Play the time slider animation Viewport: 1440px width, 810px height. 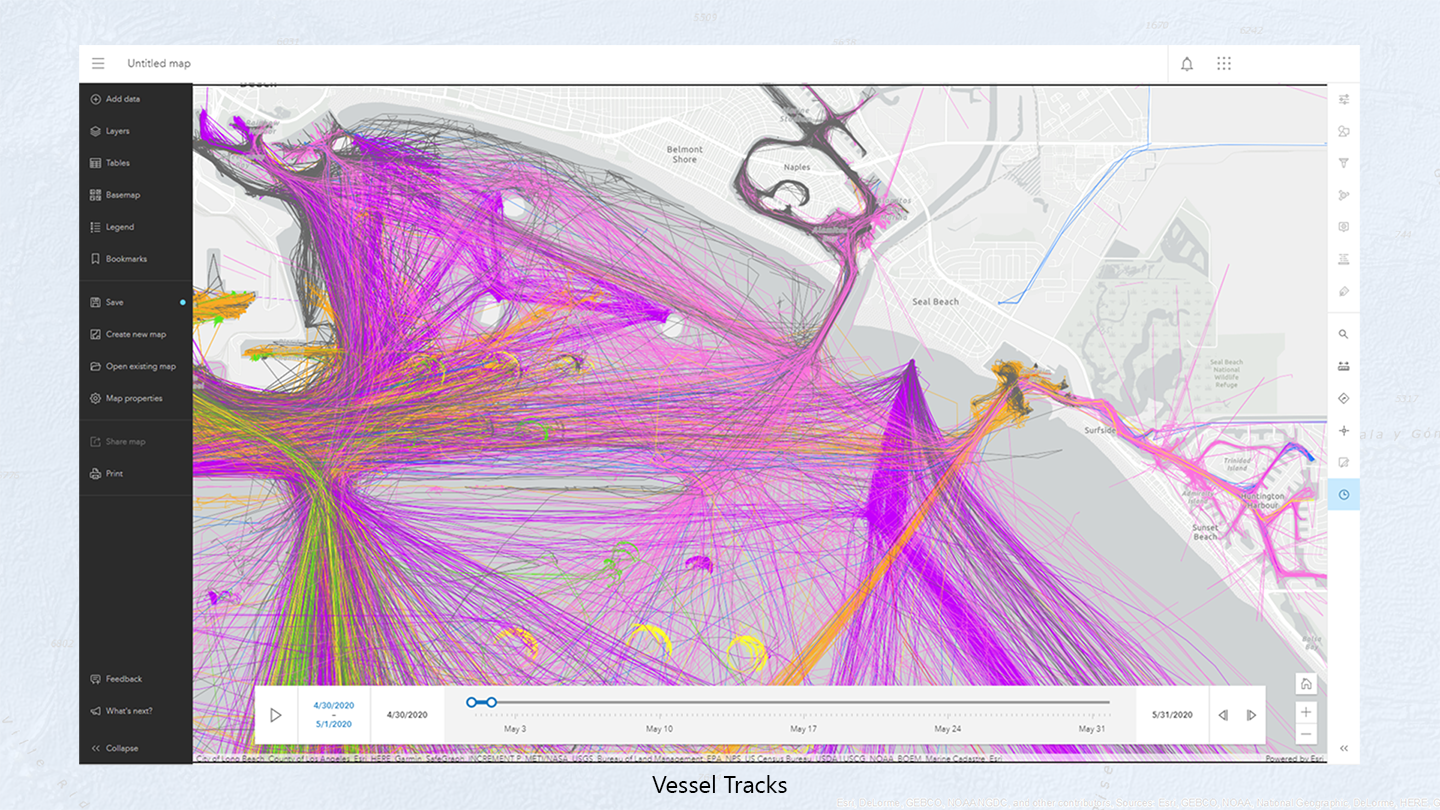pyautogui.click(x=277, y=714)
